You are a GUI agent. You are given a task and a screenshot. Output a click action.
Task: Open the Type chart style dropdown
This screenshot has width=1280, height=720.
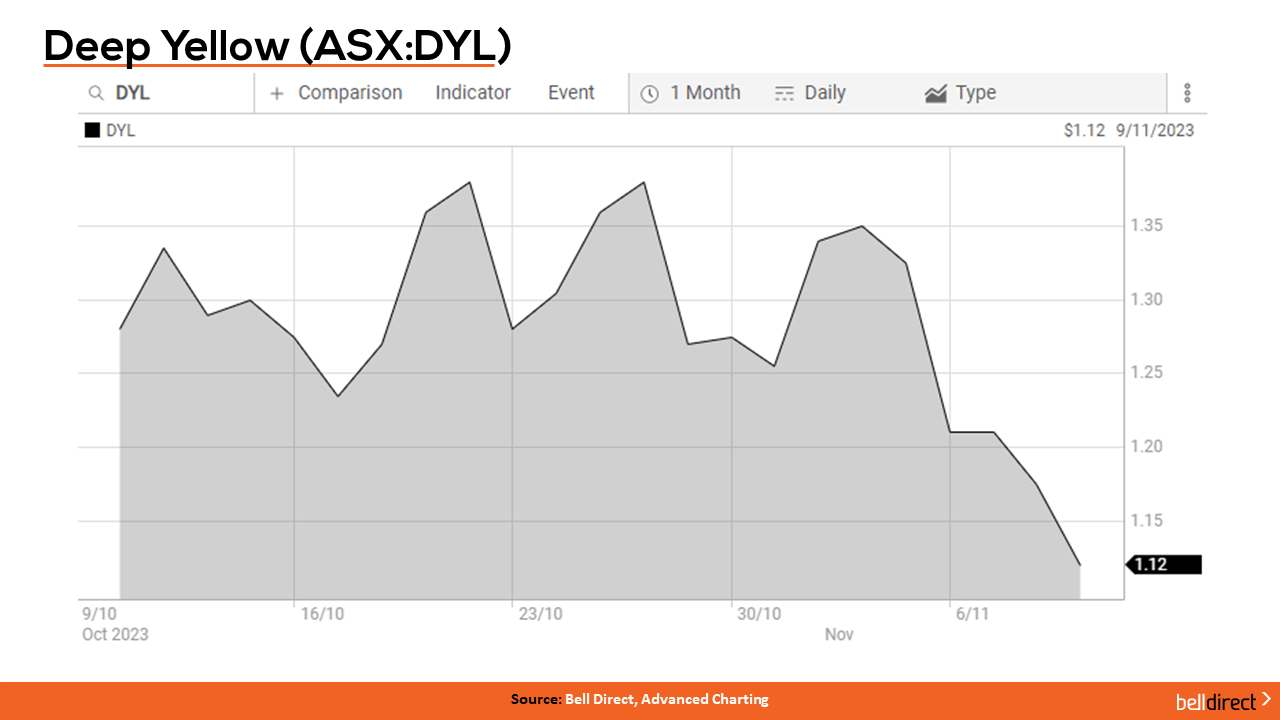[976, 93]
